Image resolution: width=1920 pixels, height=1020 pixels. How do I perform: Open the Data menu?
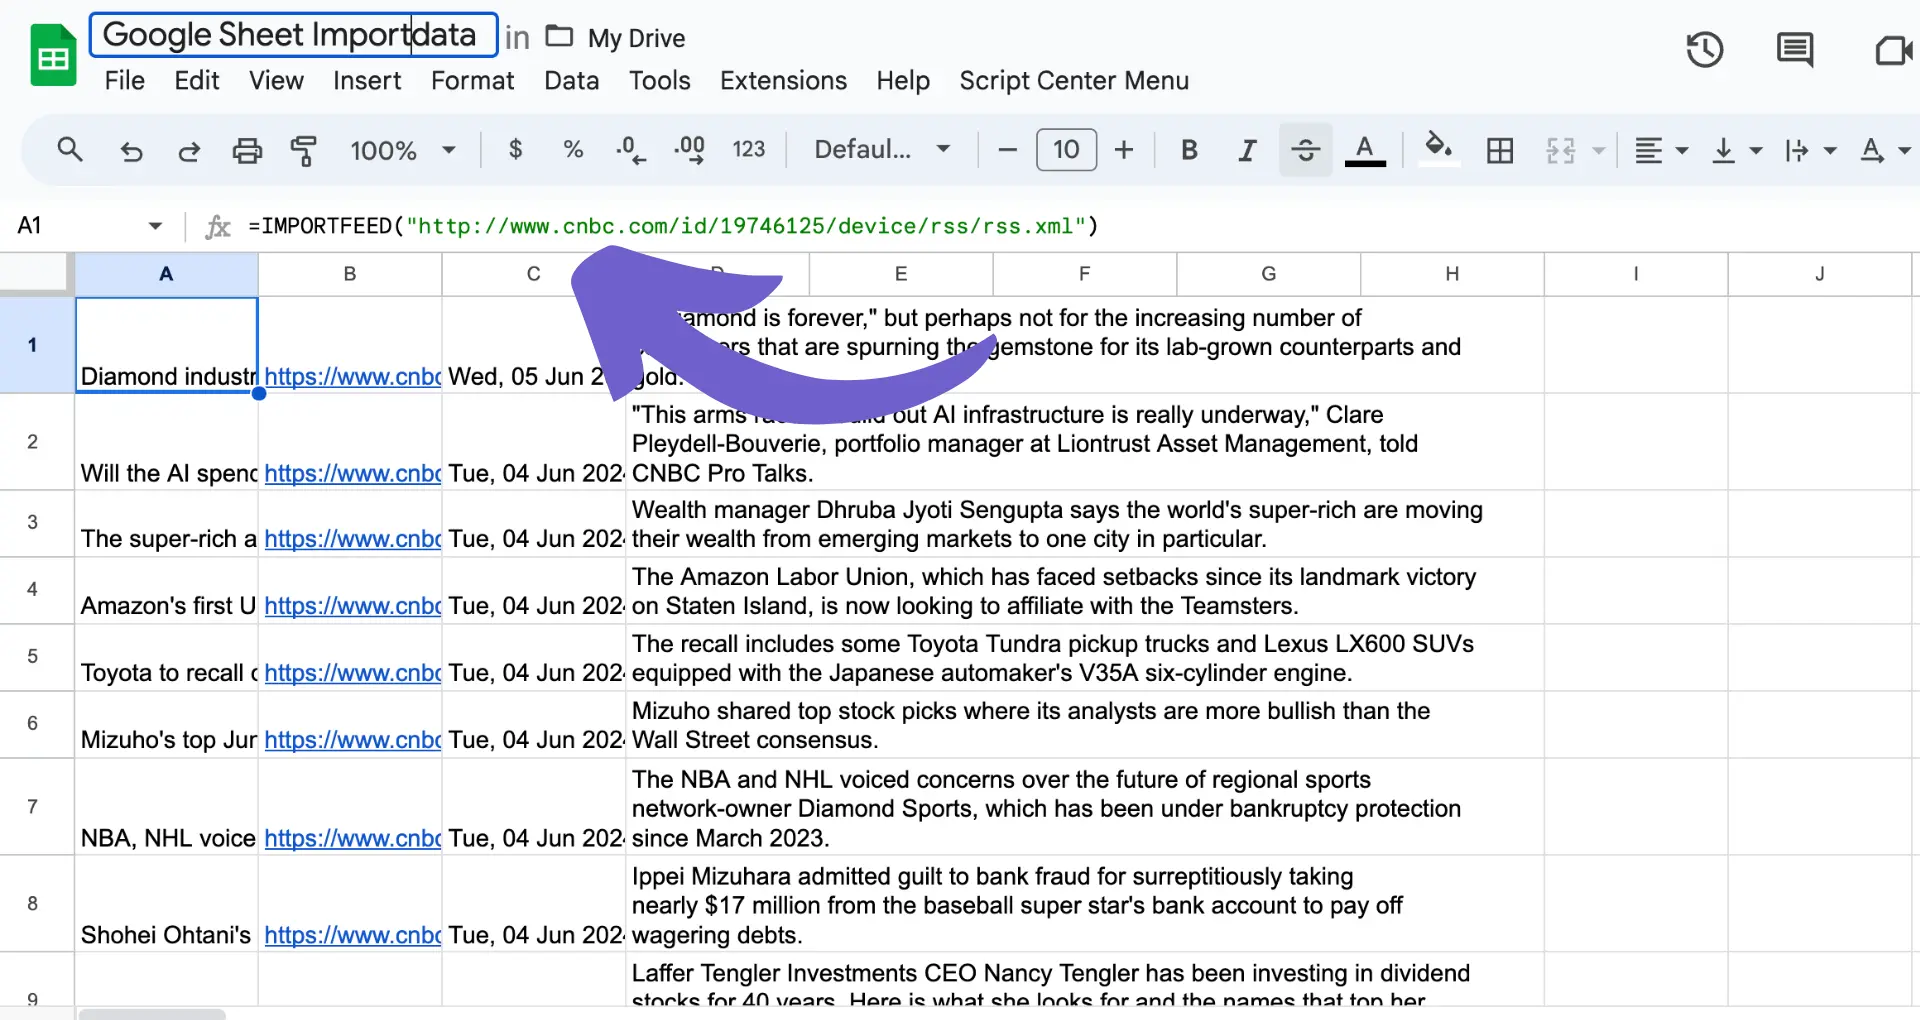click(x=572, y=80)
